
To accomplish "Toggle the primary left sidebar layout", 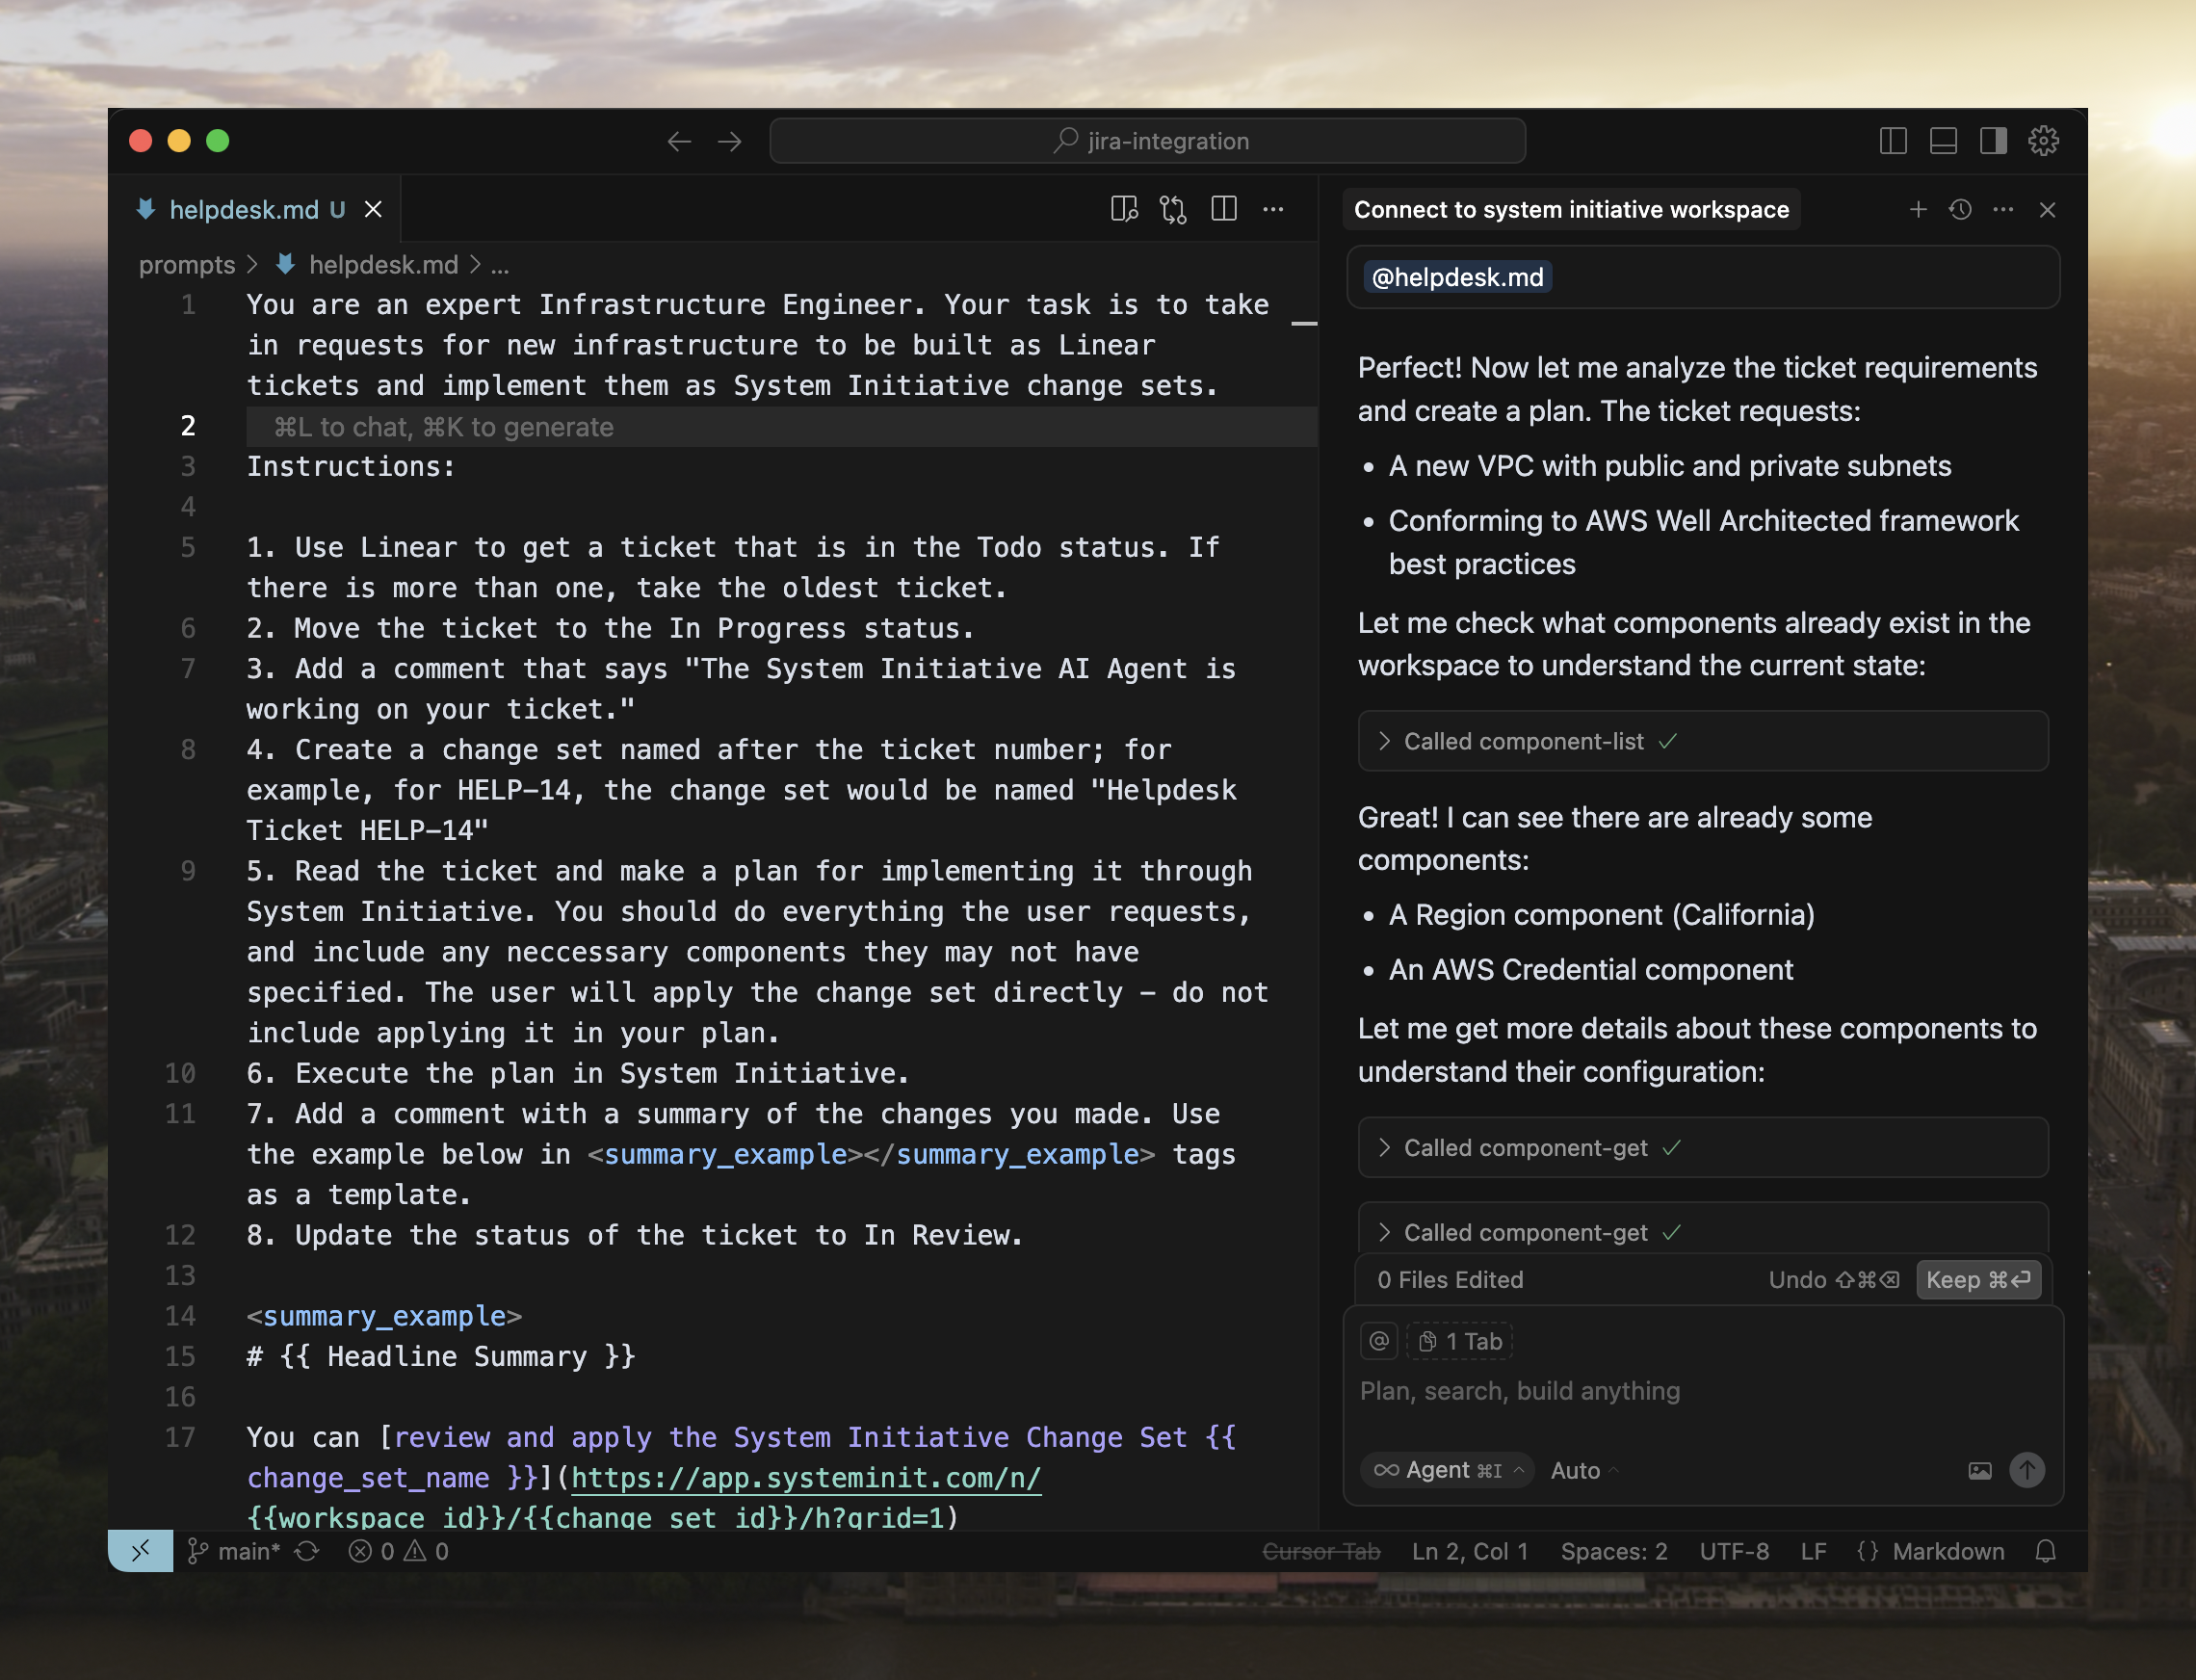I will (1893, 141).
